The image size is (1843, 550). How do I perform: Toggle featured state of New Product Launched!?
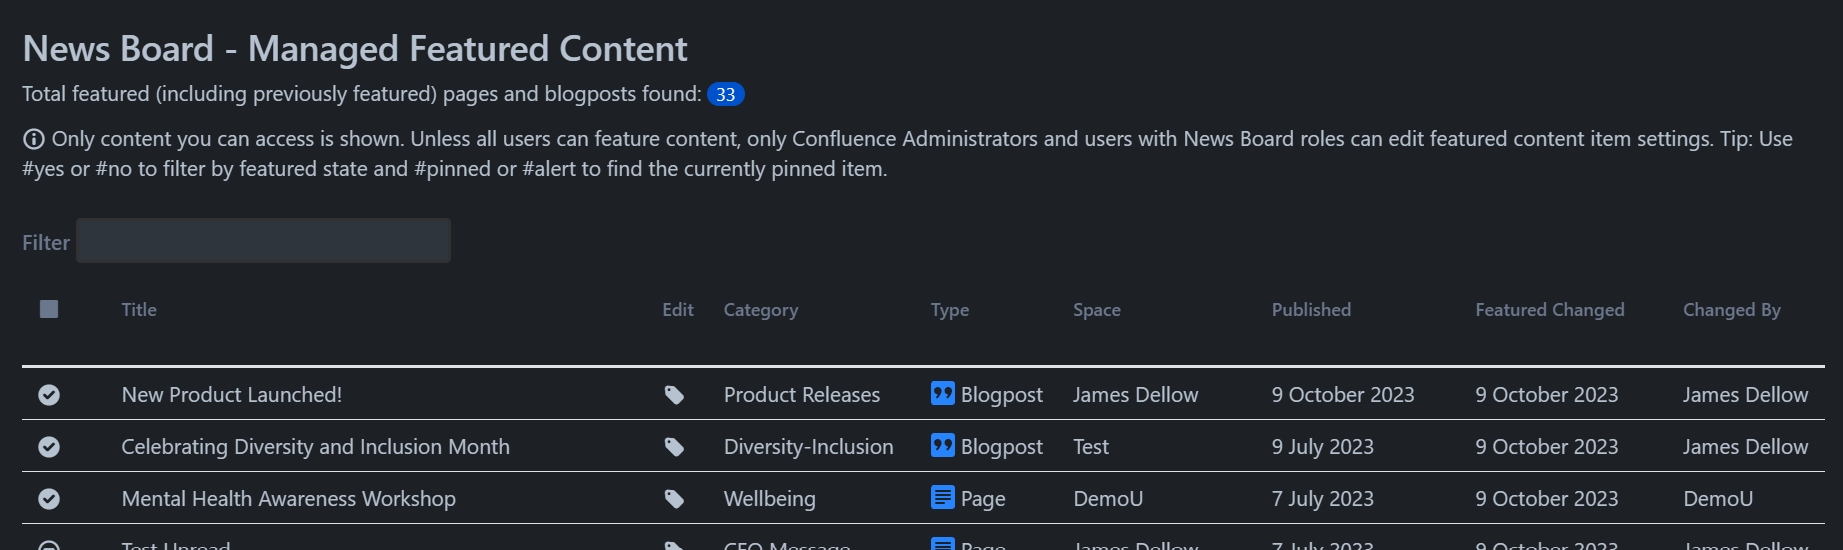[49, 395]
